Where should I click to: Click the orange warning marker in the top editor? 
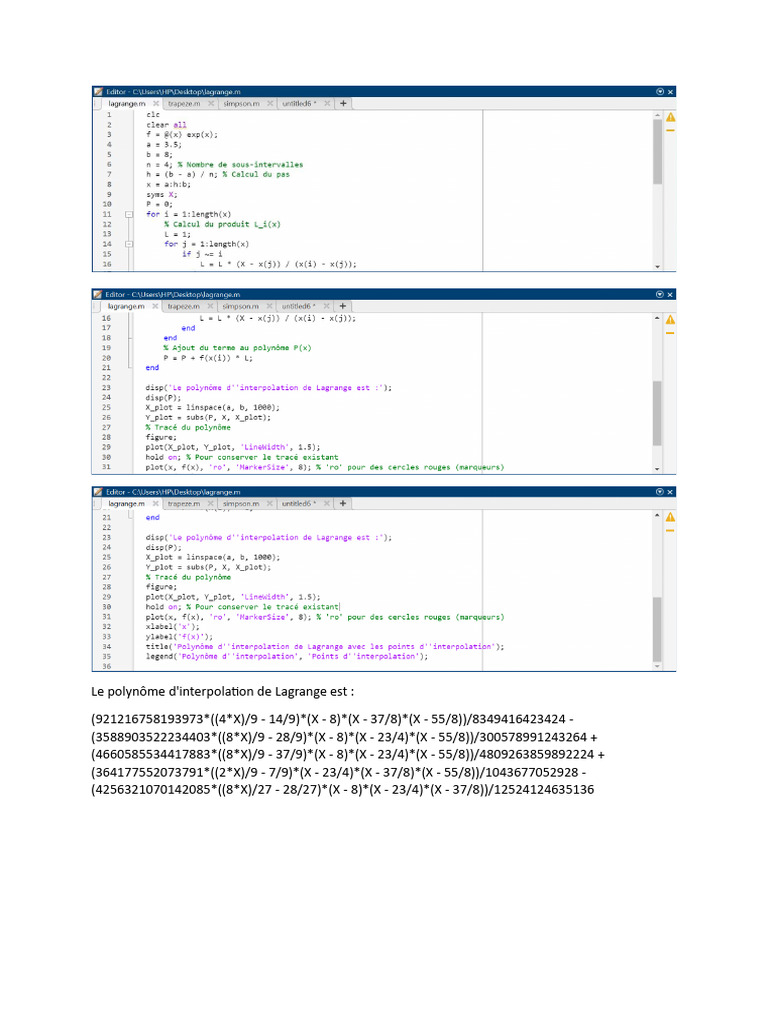point(670,129)
